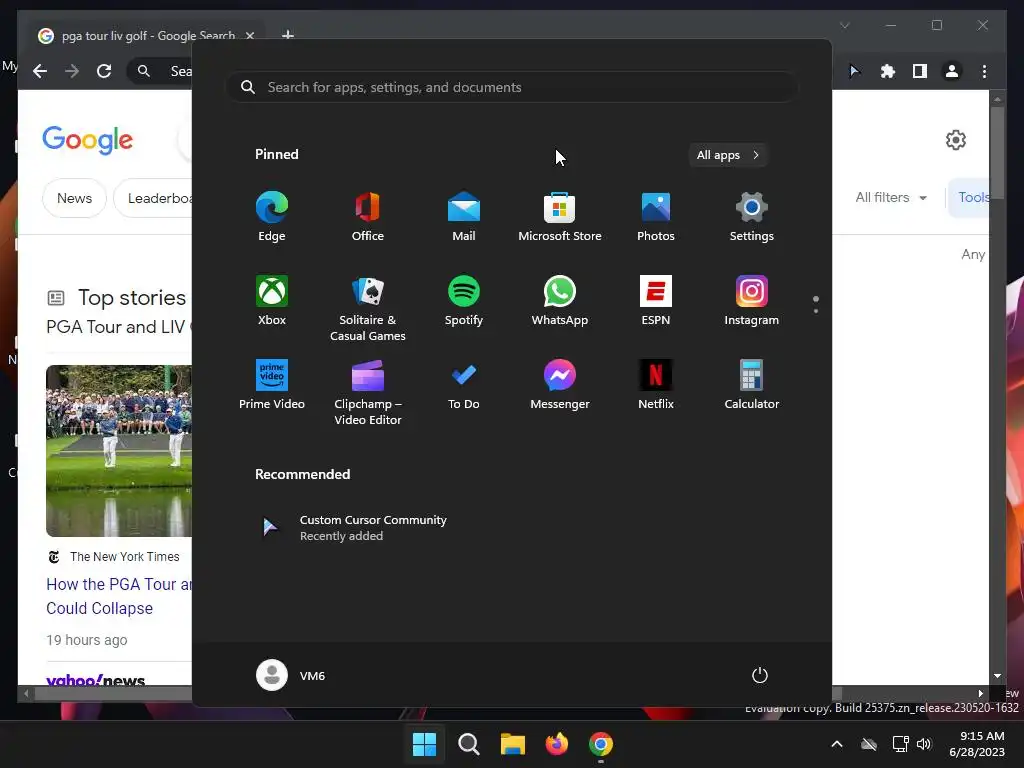The height and width of the screenshot is (768, 1024).
Task: Go back in Chrome
Action: tap(40, 71)
